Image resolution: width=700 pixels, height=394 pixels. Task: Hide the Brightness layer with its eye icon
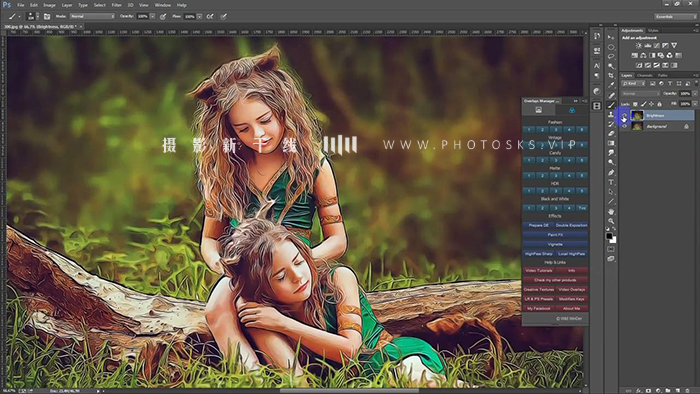click(624, 116)
